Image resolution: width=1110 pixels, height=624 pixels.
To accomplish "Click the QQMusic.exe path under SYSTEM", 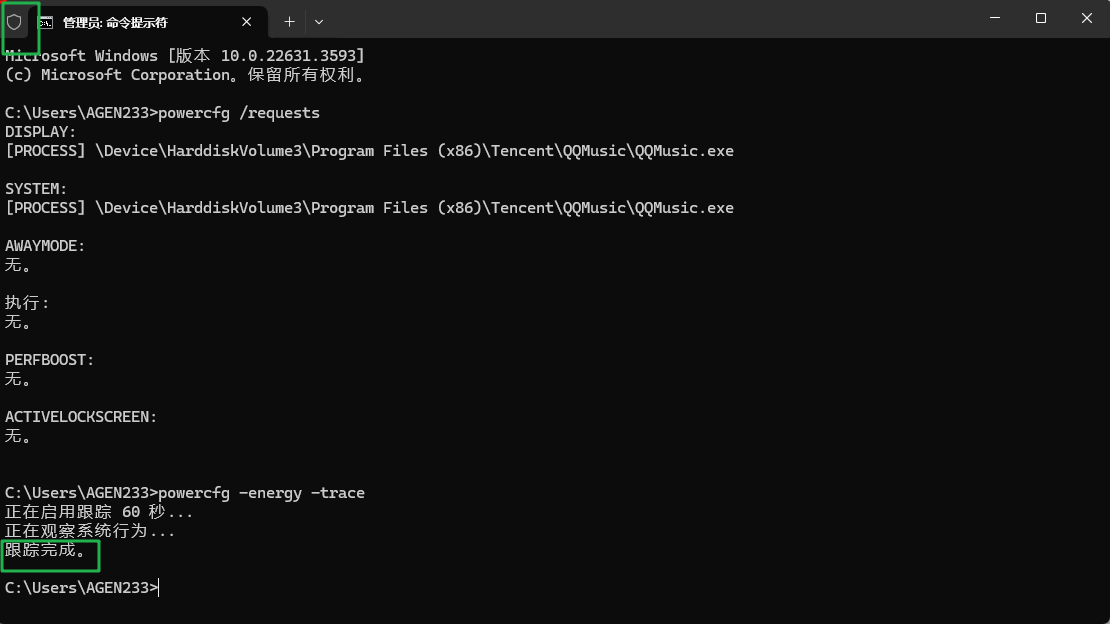I will coord(370,207).
